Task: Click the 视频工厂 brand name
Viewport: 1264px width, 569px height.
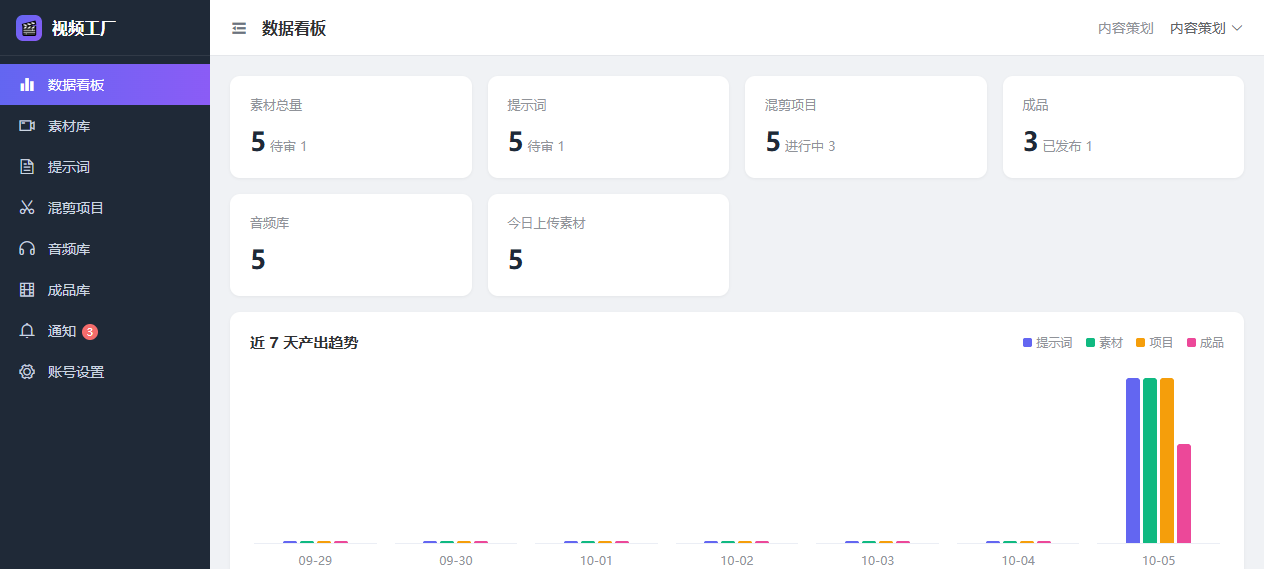Action: (84, 28)
